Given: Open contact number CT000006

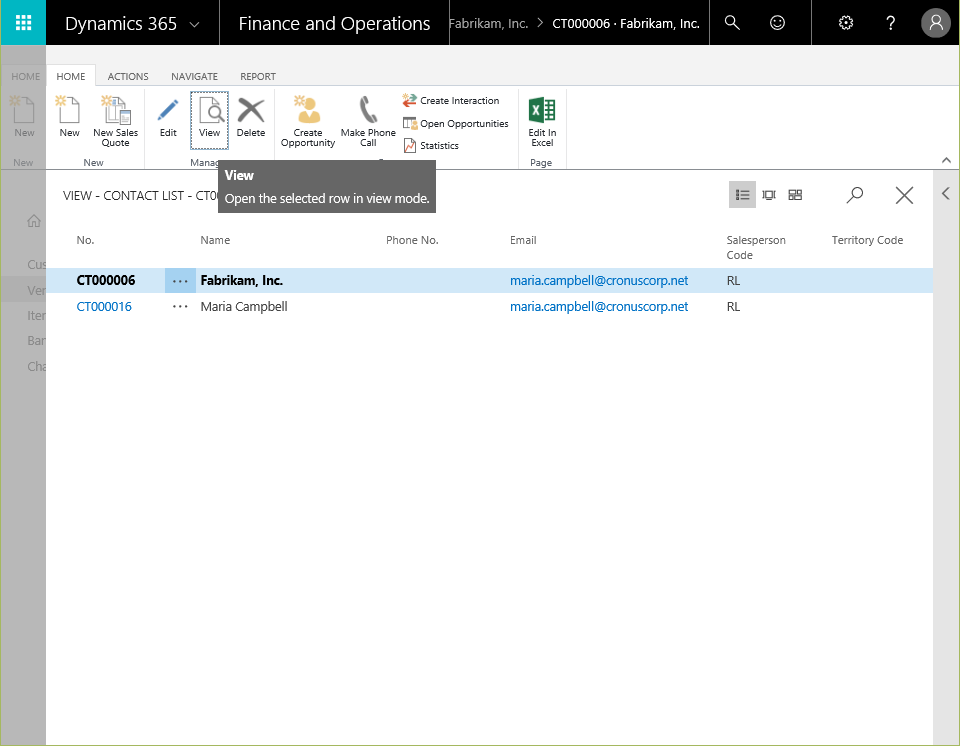Looking at the screenshot, I should click(x=105, y=281).
